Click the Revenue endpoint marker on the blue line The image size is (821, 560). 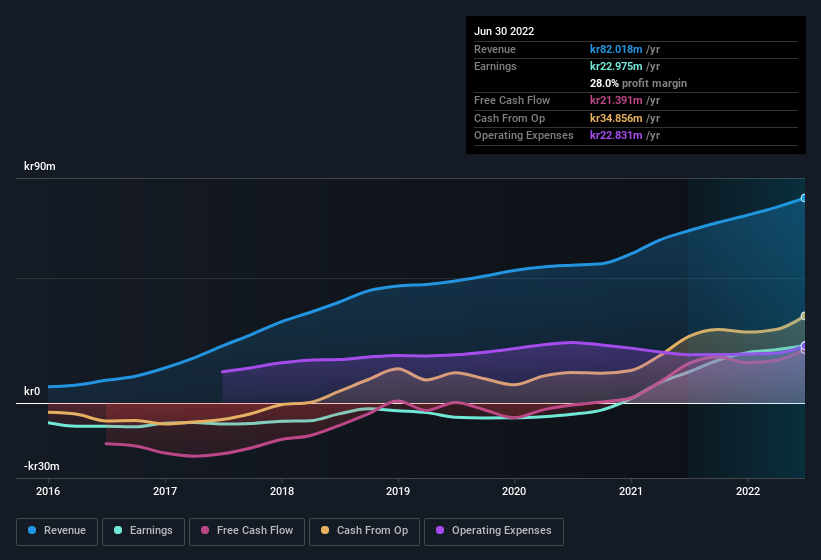(804, 198)
